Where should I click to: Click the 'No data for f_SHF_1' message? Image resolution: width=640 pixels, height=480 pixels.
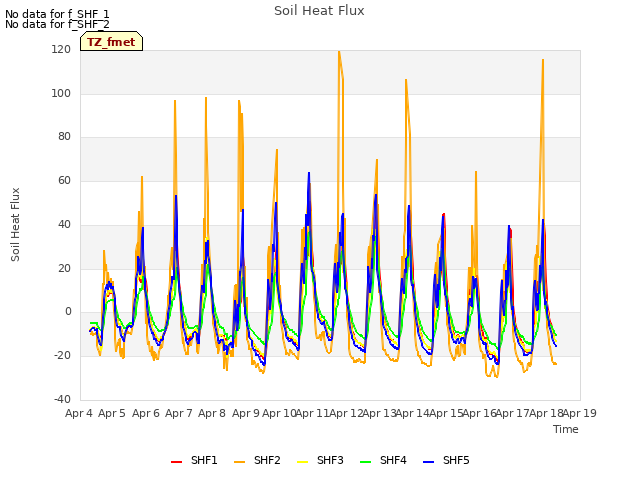[57, 14]
